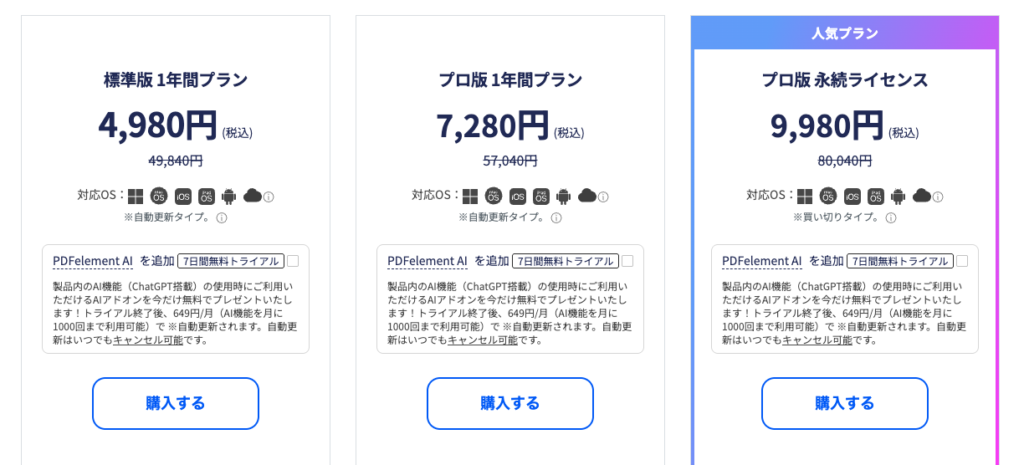Click the info icon after the cloud icon in 永続ライセンス
1024x465 pixels.
[x=938, y=197]
